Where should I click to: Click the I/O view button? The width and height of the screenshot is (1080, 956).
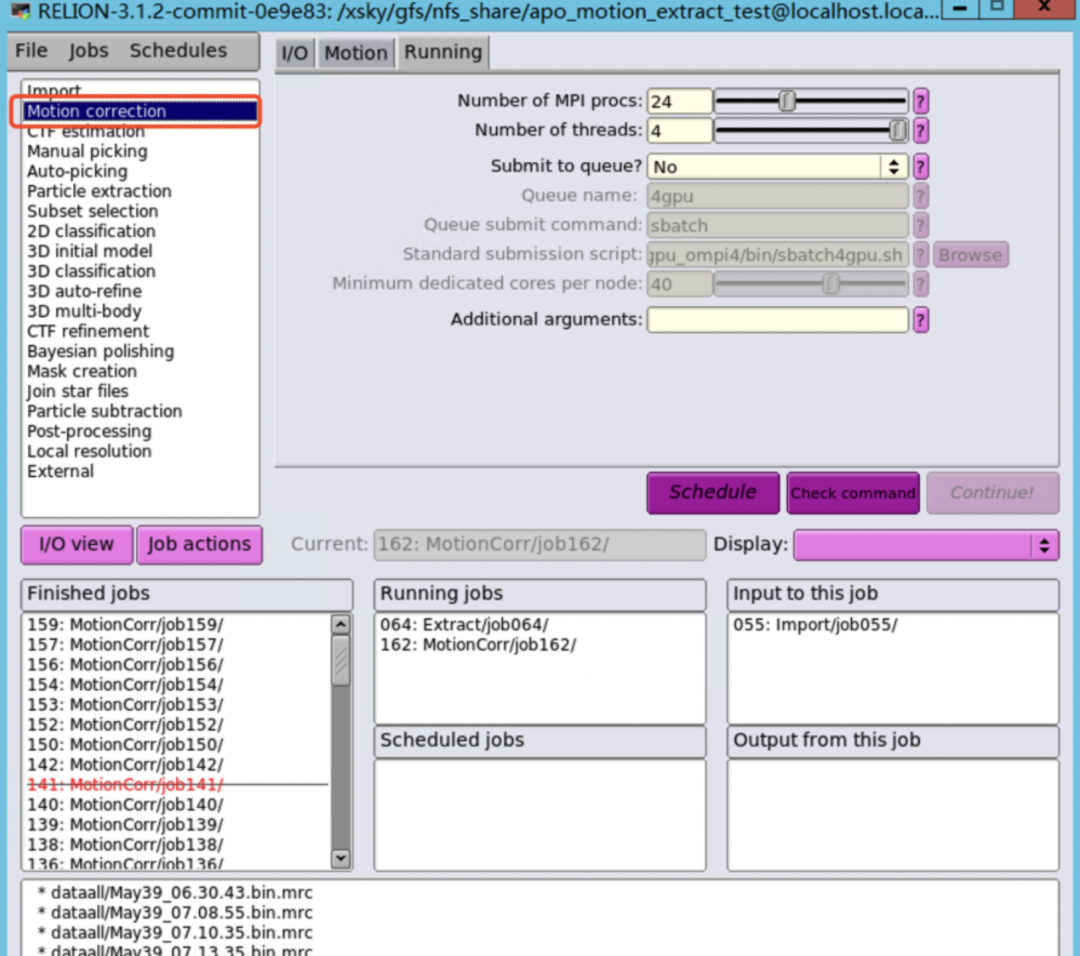[76, 545]
